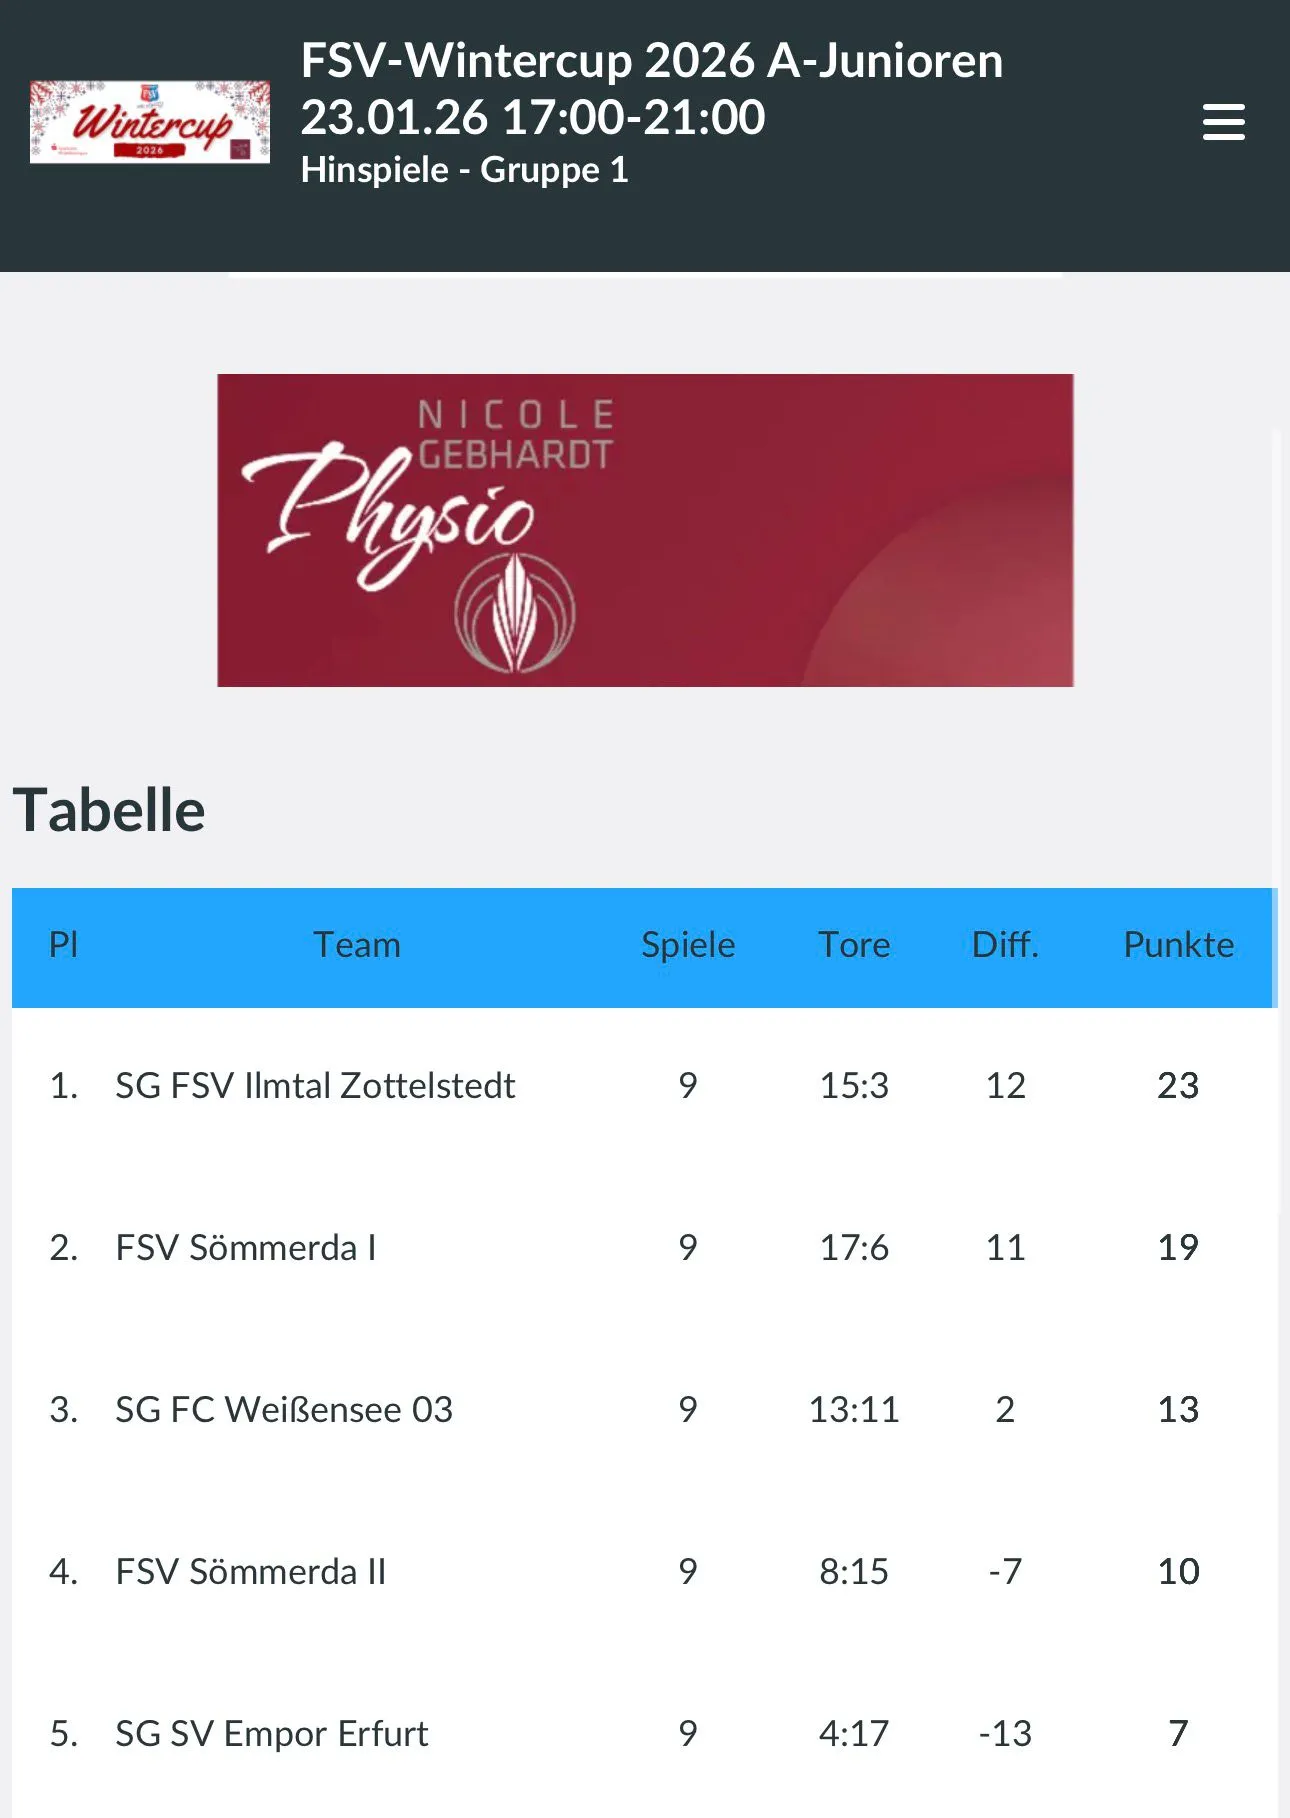This screenshot has height=1818, width=1290.
Task: Select team FSV Sömmerda I
Action: (246, 1248)
